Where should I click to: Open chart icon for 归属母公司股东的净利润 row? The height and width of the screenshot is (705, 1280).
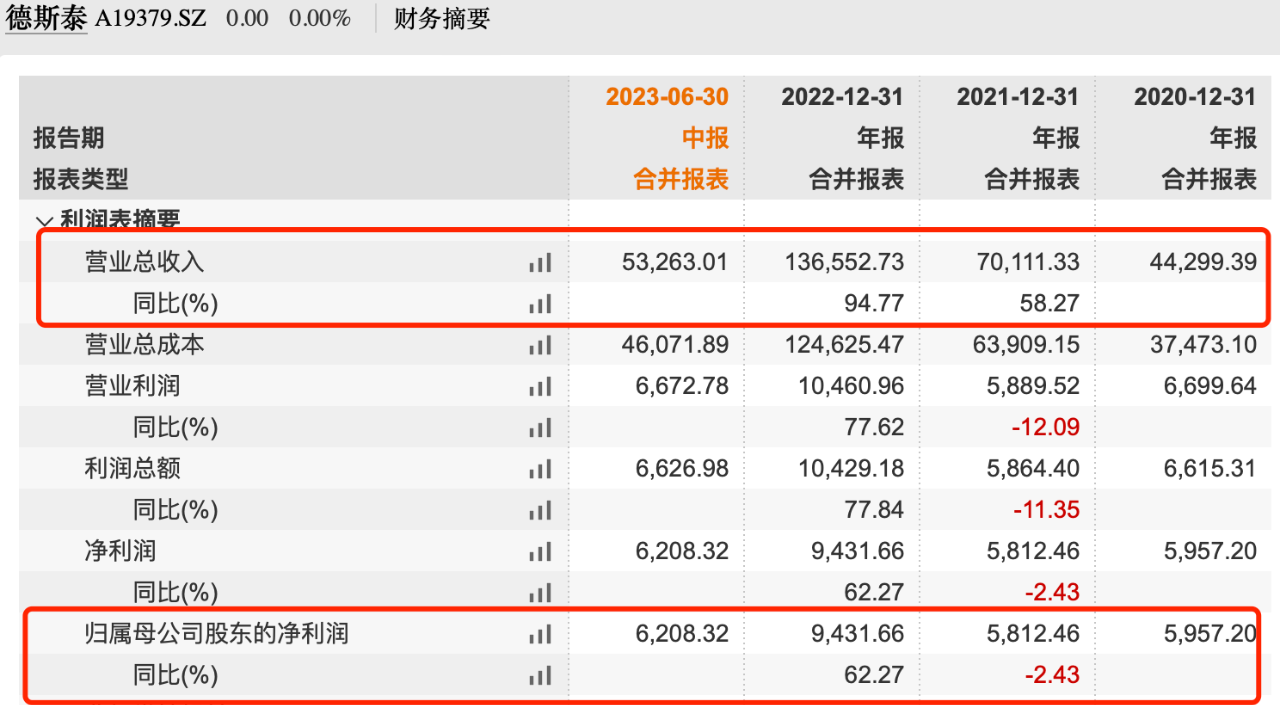(540, 634)
